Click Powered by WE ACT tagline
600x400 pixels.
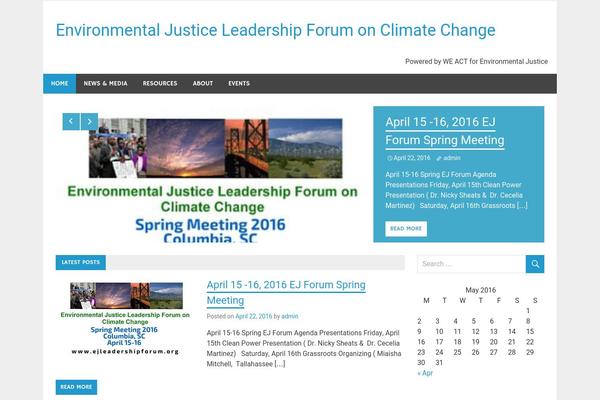tap(476, 61)
